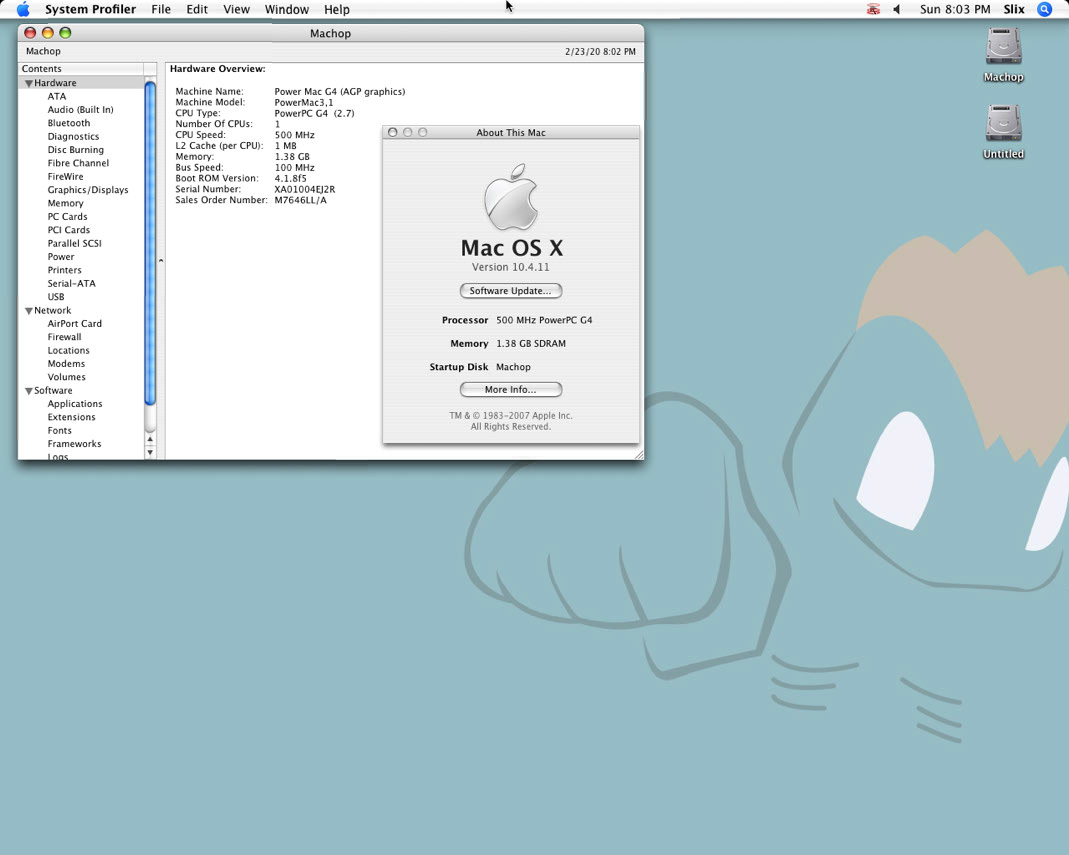
Task: Click the sidebar scroll up arrow
Action: pos(150,440)
